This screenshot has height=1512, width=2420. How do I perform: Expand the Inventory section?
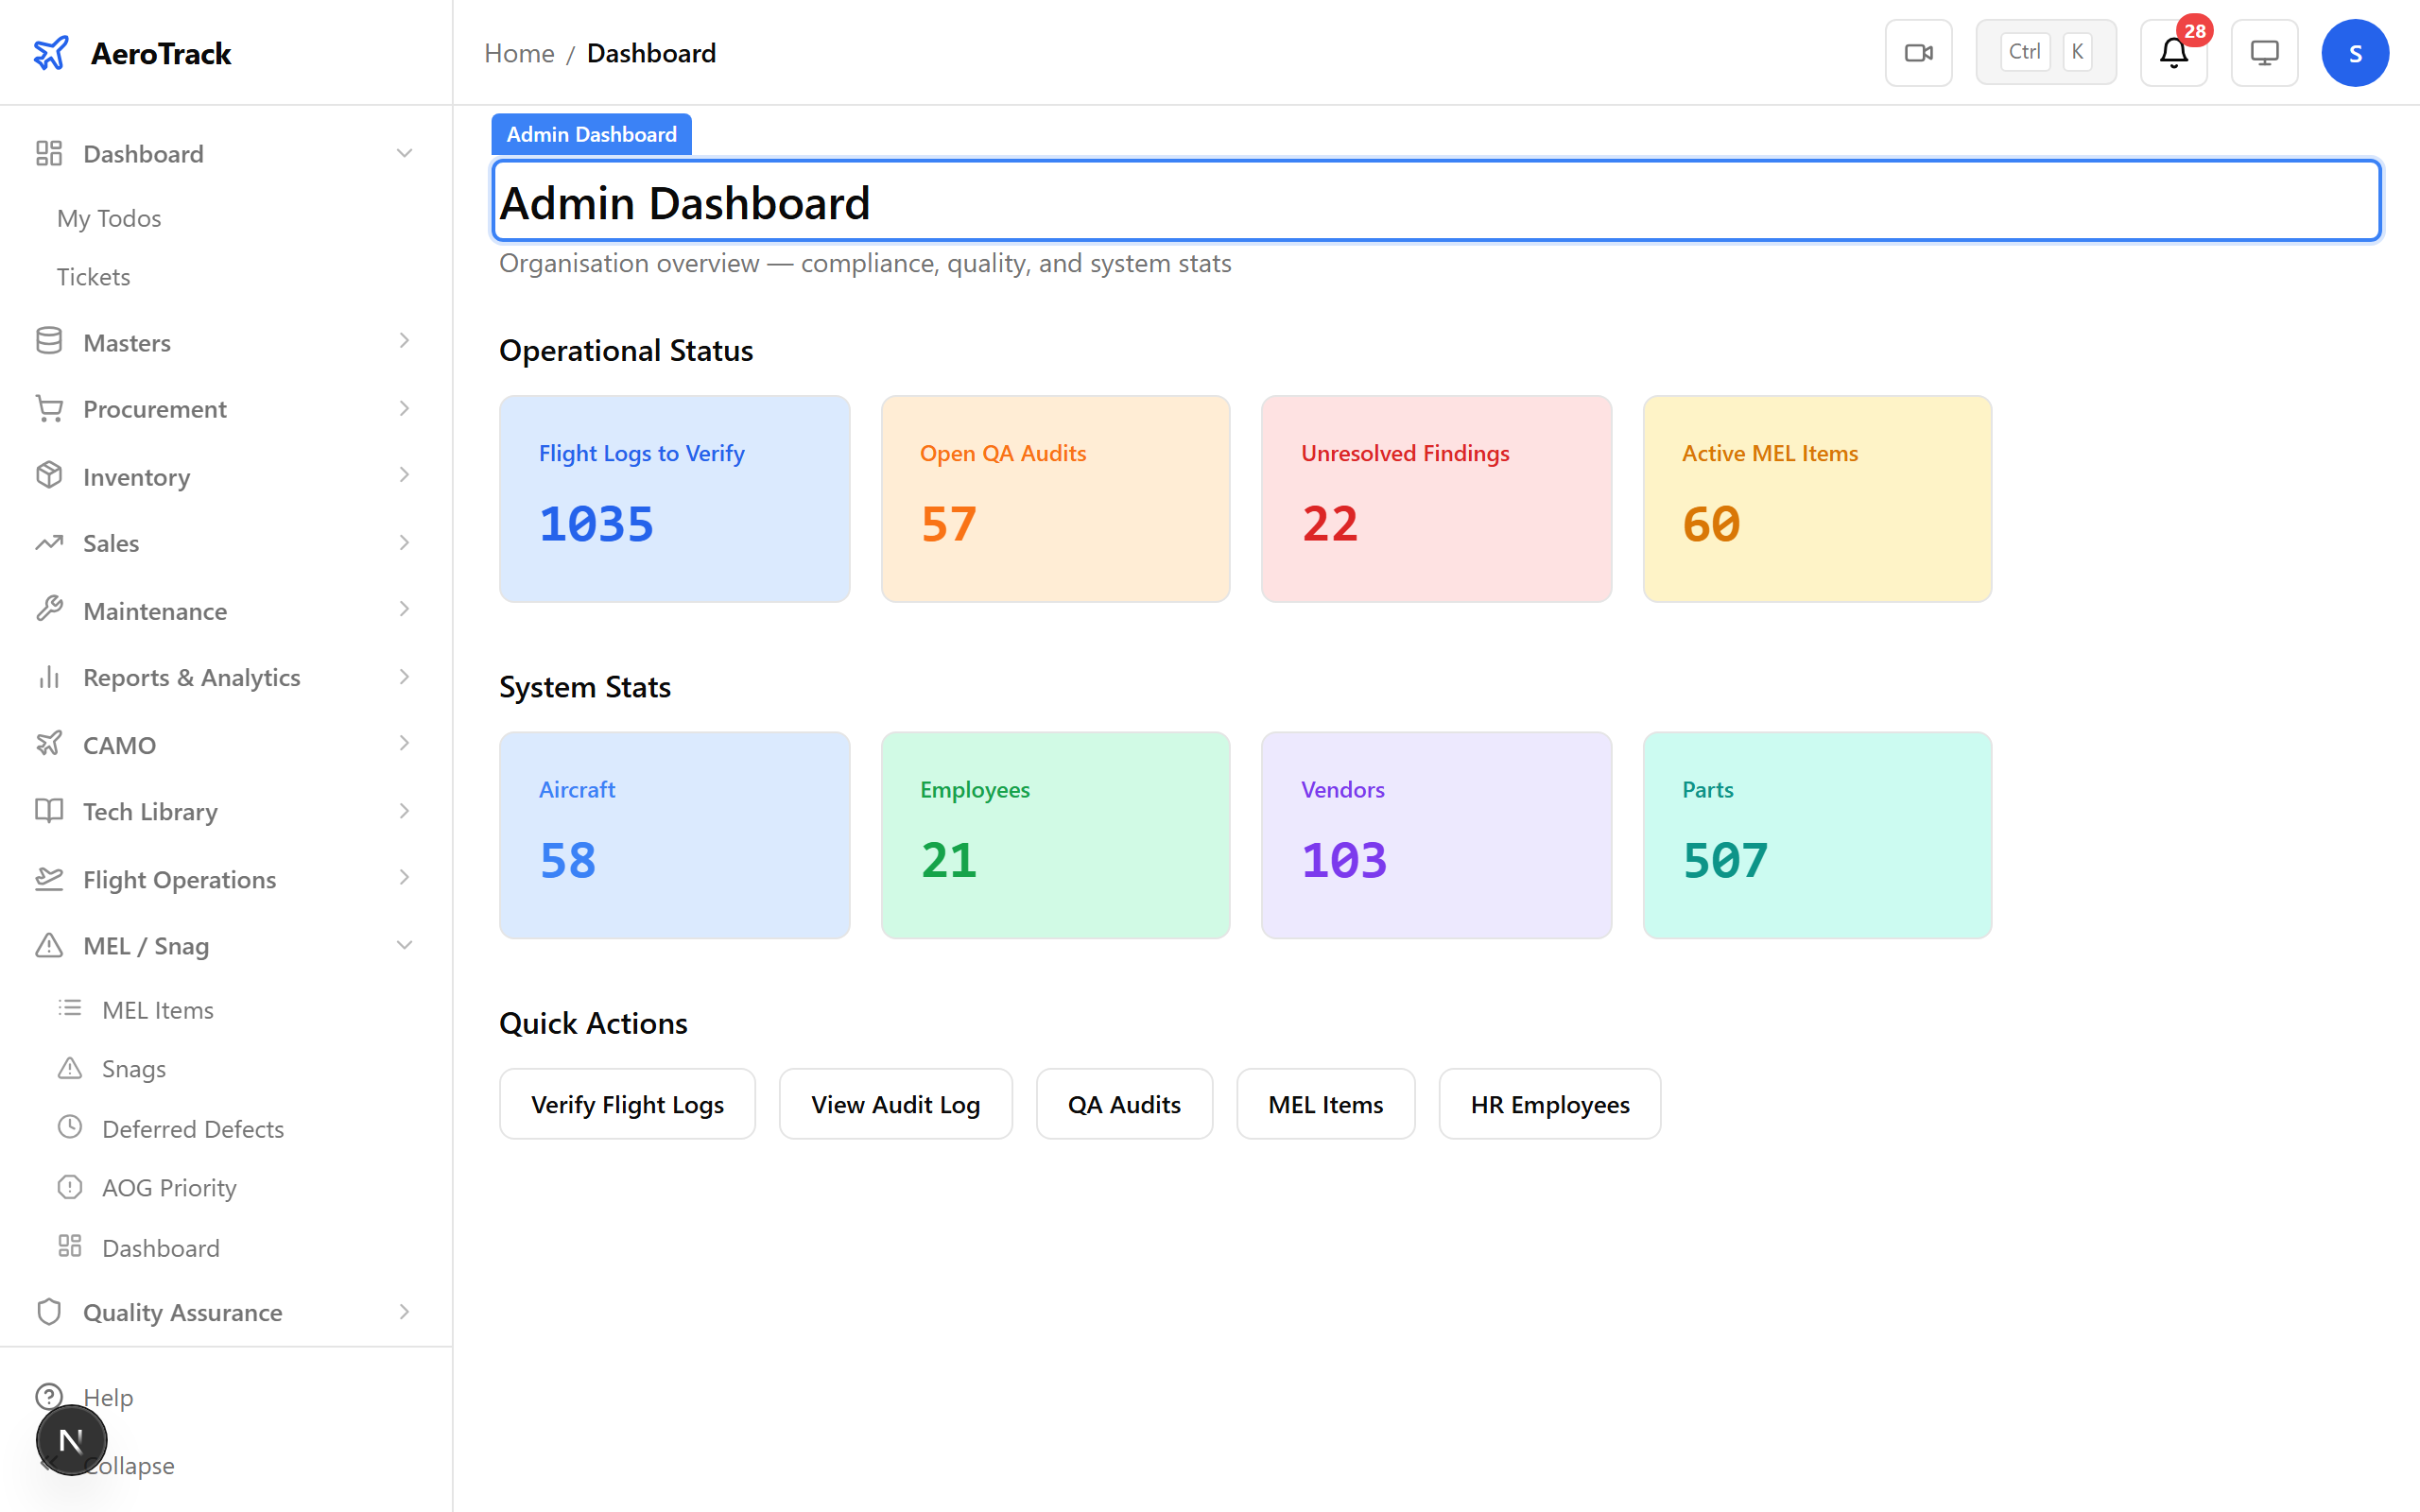[405, 475]
